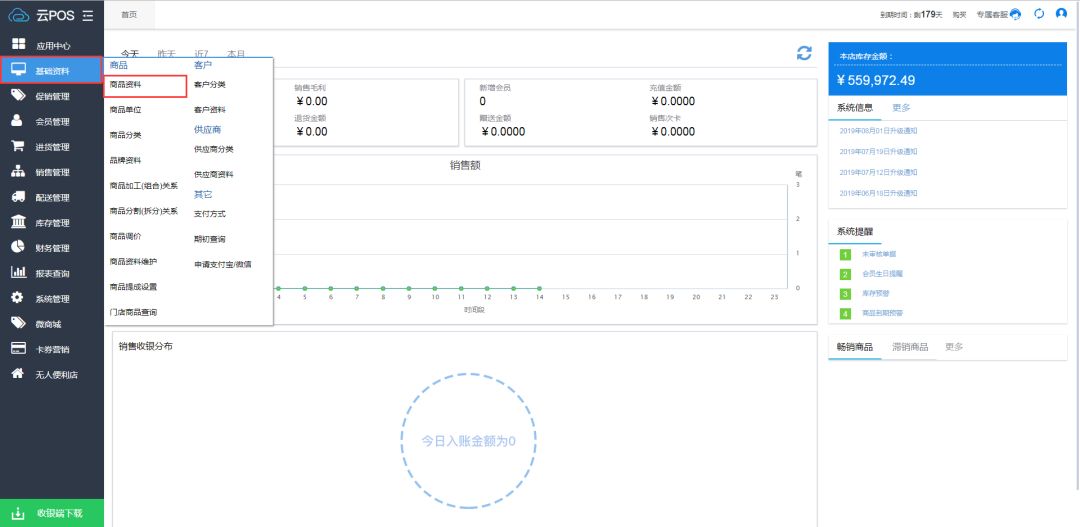Open 卡券营销 card icon
This screenshot has height=527, width=1080.
(19, 348)
